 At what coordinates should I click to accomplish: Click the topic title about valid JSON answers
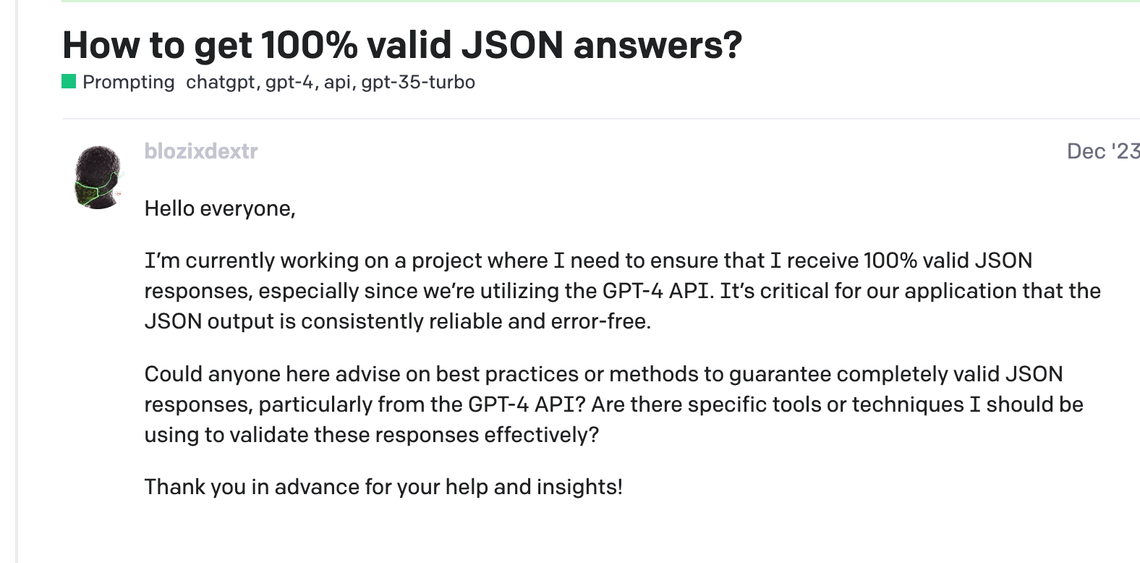click(x=402, y=44)
